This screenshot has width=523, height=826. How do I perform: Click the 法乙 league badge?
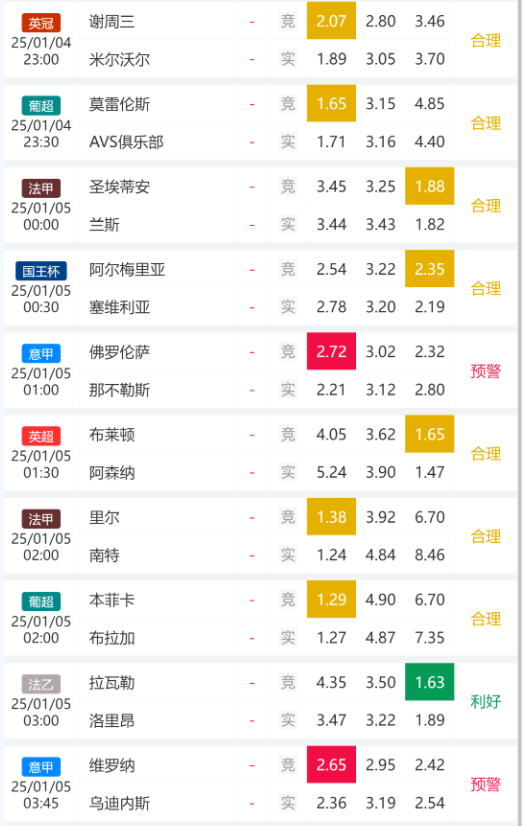[41, 684]
